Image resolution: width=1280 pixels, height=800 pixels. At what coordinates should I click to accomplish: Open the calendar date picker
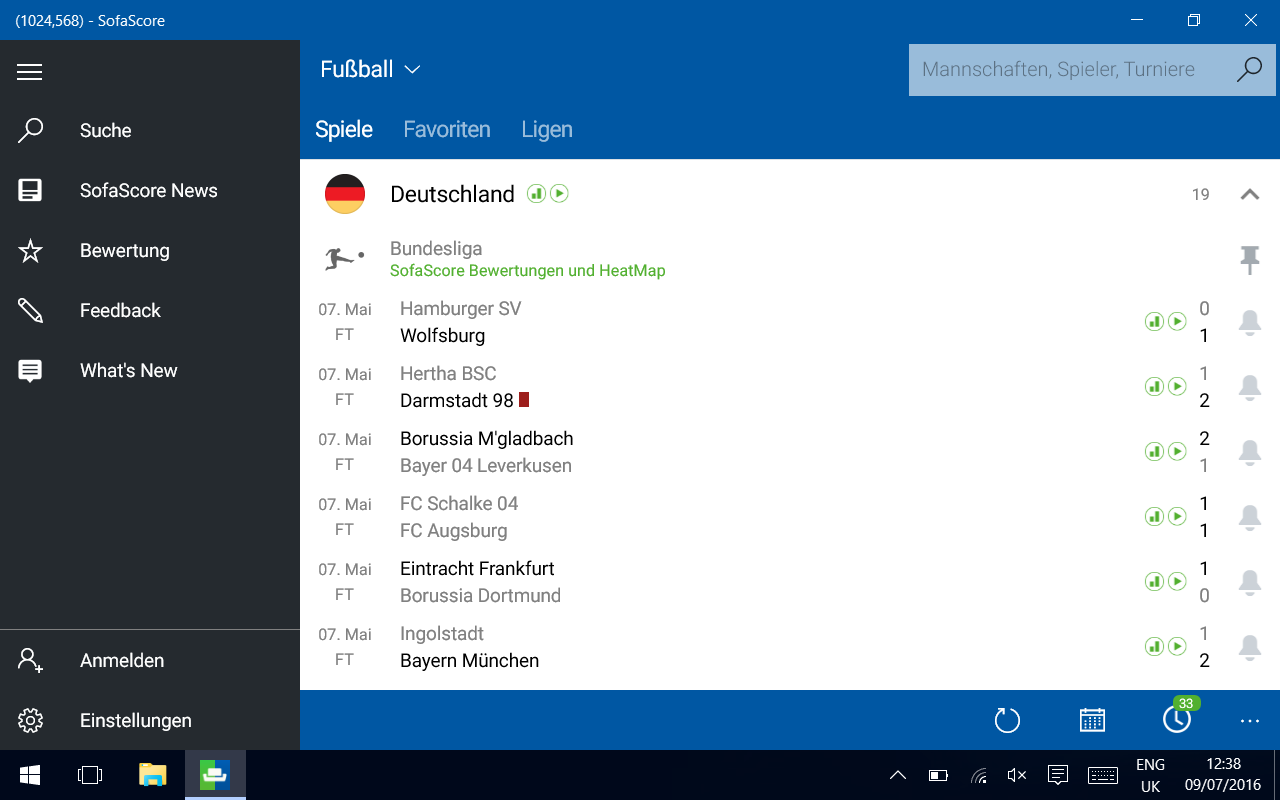pyautogui.click(x=1092, y=720)
